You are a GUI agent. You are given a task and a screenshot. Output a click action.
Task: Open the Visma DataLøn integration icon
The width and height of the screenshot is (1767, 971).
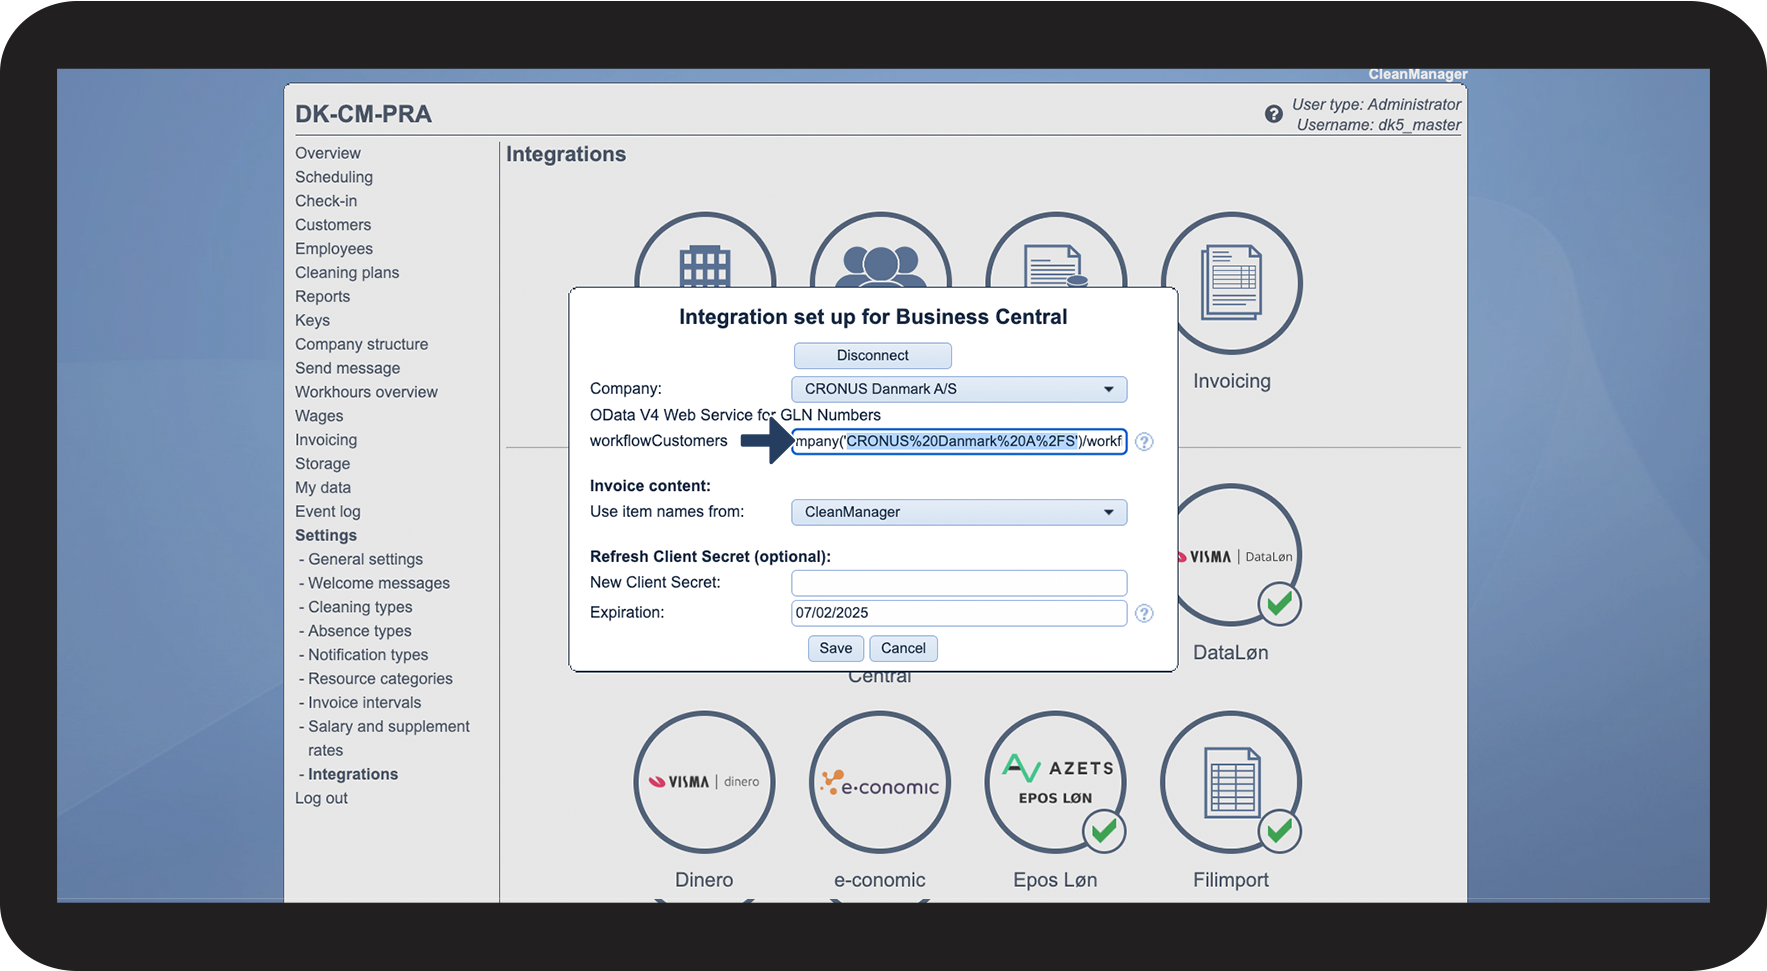pos(1238,556)
